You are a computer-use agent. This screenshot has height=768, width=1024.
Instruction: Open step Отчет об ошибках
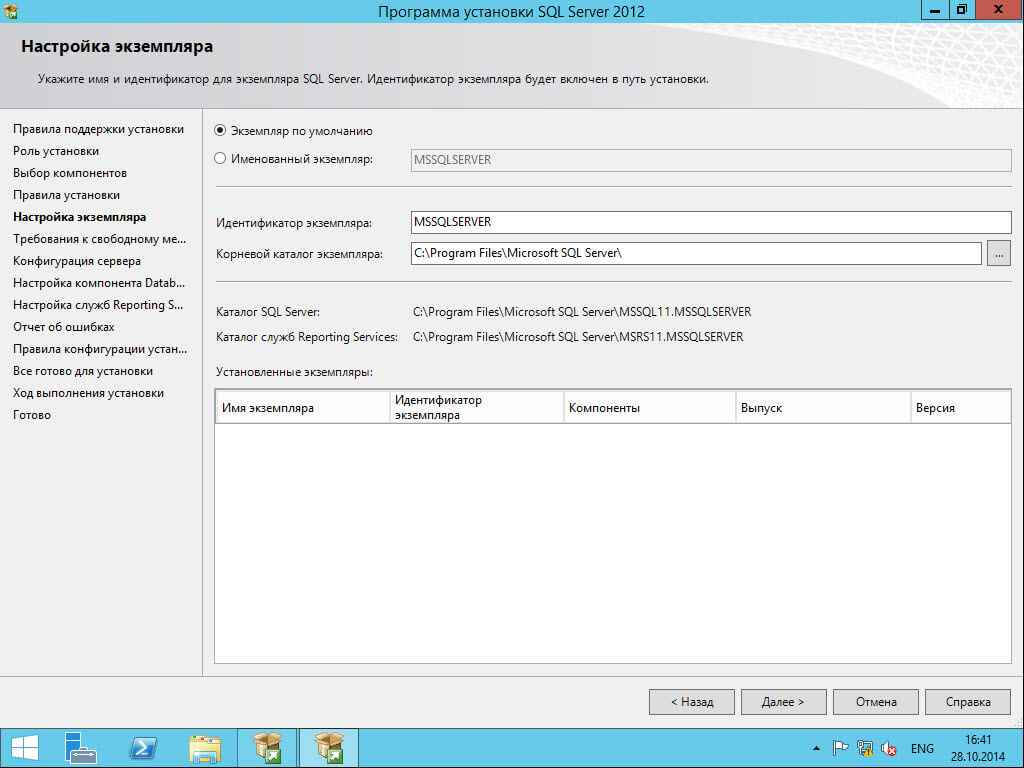(x=64, y=327)
